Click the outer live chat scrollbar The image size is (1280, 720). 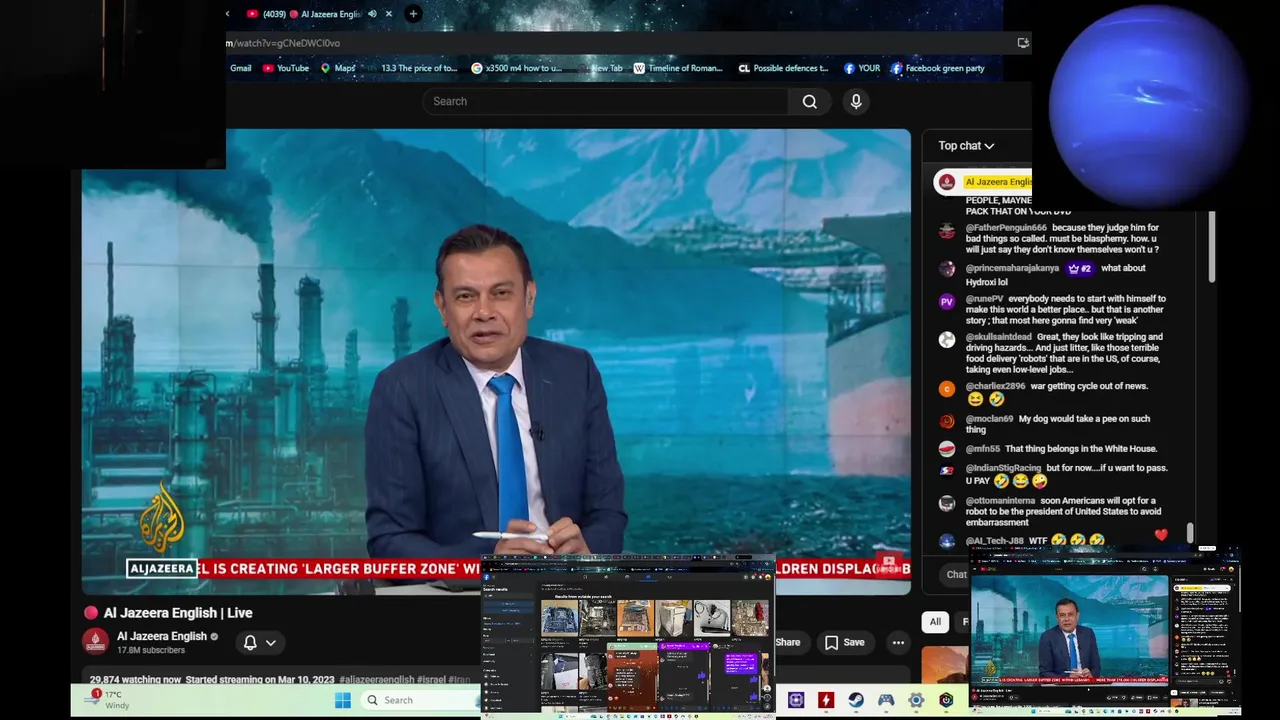[x=1211, y=246]
